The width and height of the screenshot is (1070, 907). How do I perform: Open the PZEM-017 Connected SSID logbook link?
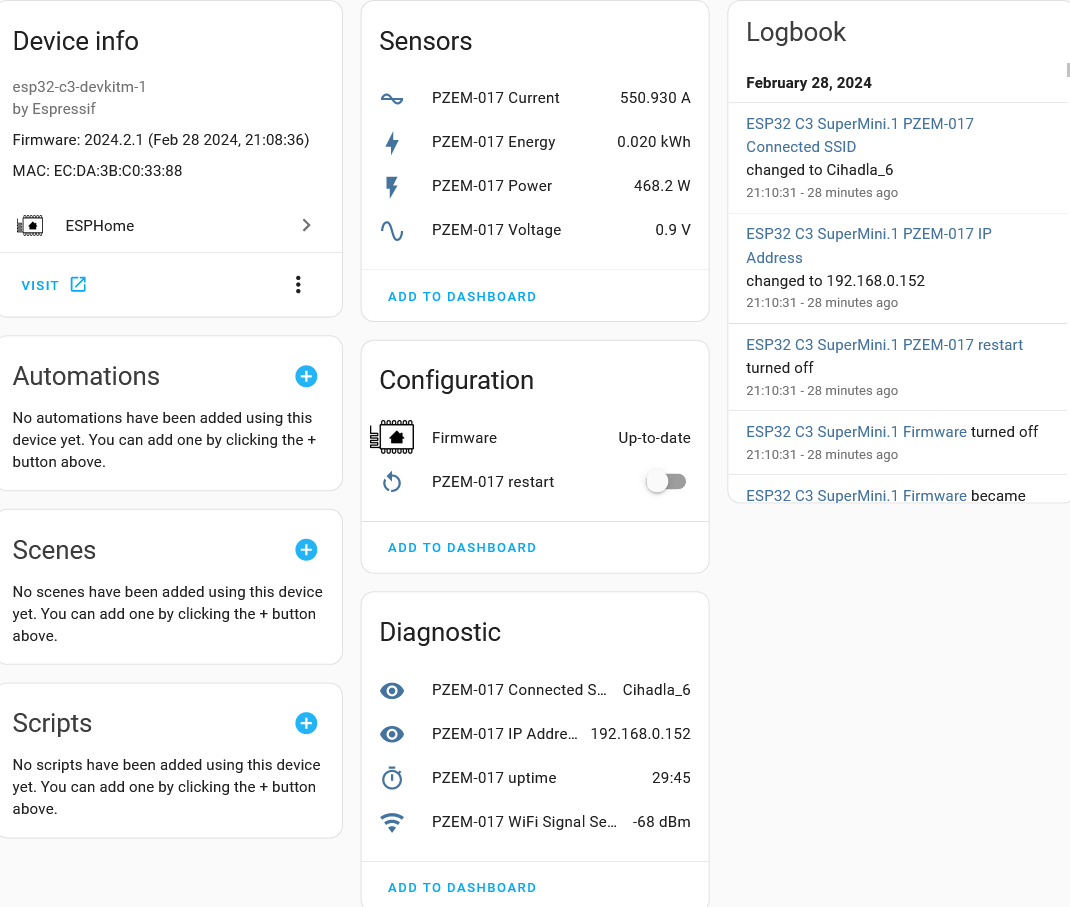pos(859,135)
